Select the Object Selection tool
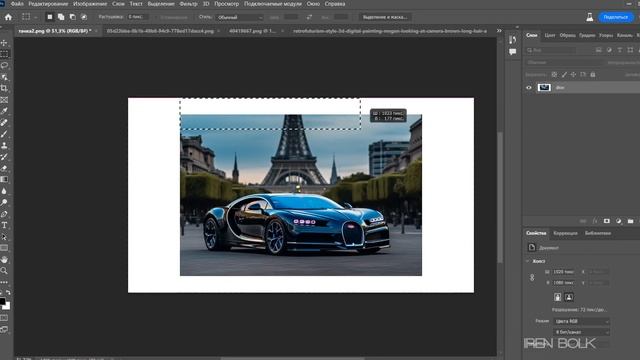 (x=4, y=77)
